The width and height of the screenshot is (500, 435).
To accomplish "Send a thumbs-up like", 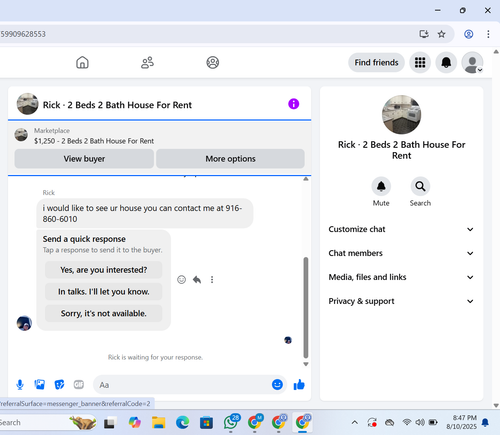I will point(299,385).
